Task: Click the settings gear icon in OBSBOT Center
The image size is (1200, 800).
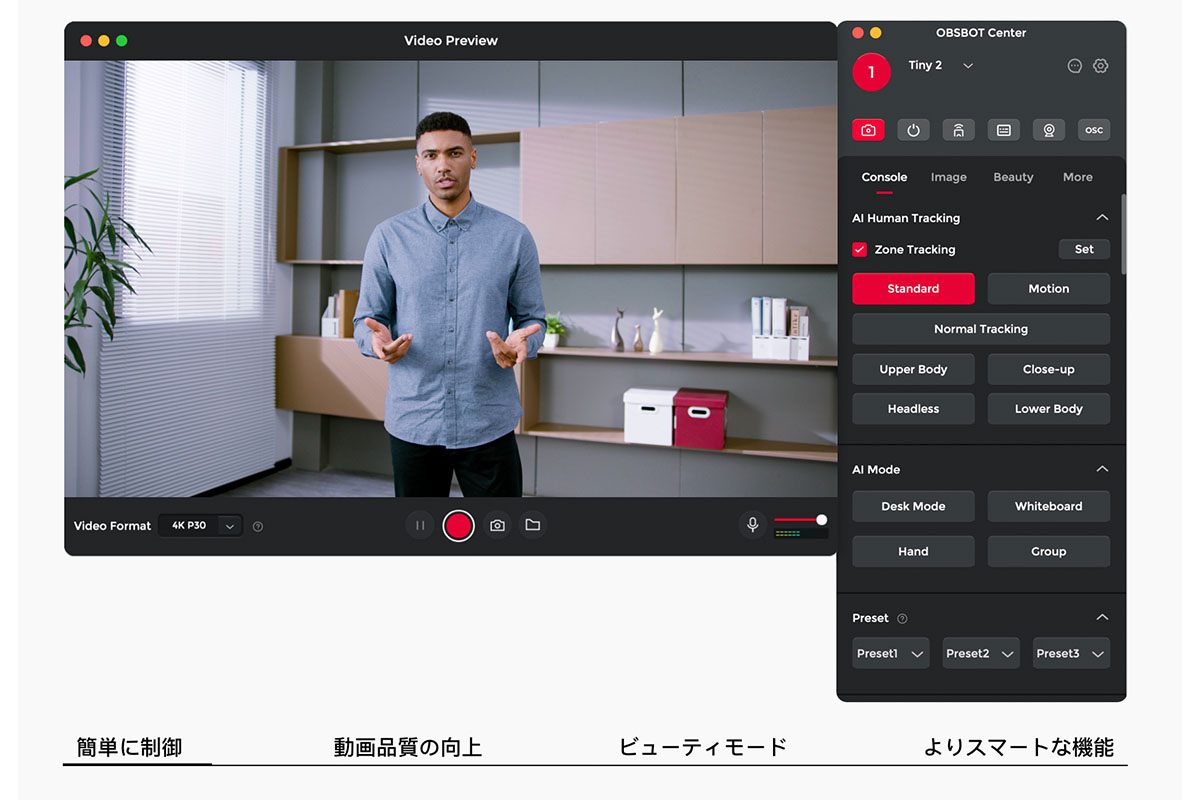Action: (x=1100, y=65)
